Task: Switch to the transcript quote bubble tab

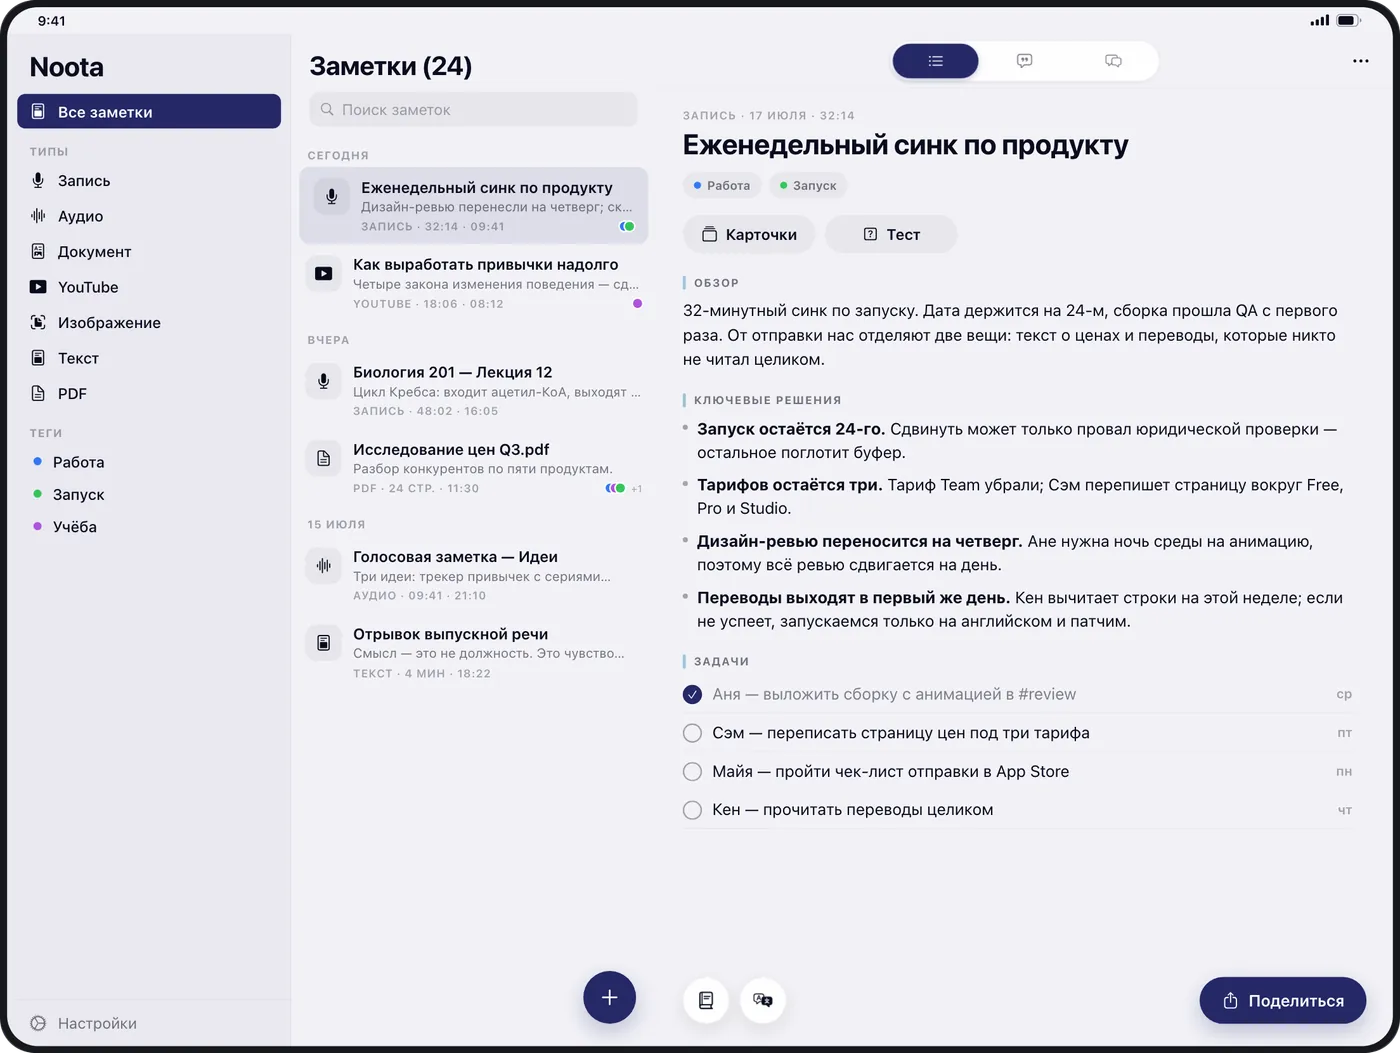Action: pyautogui.click(x=1024, y=61)
